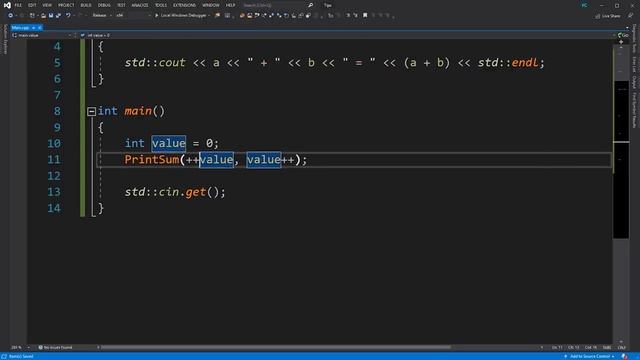Close the Main.cpp tab

(x=40, y=27)
